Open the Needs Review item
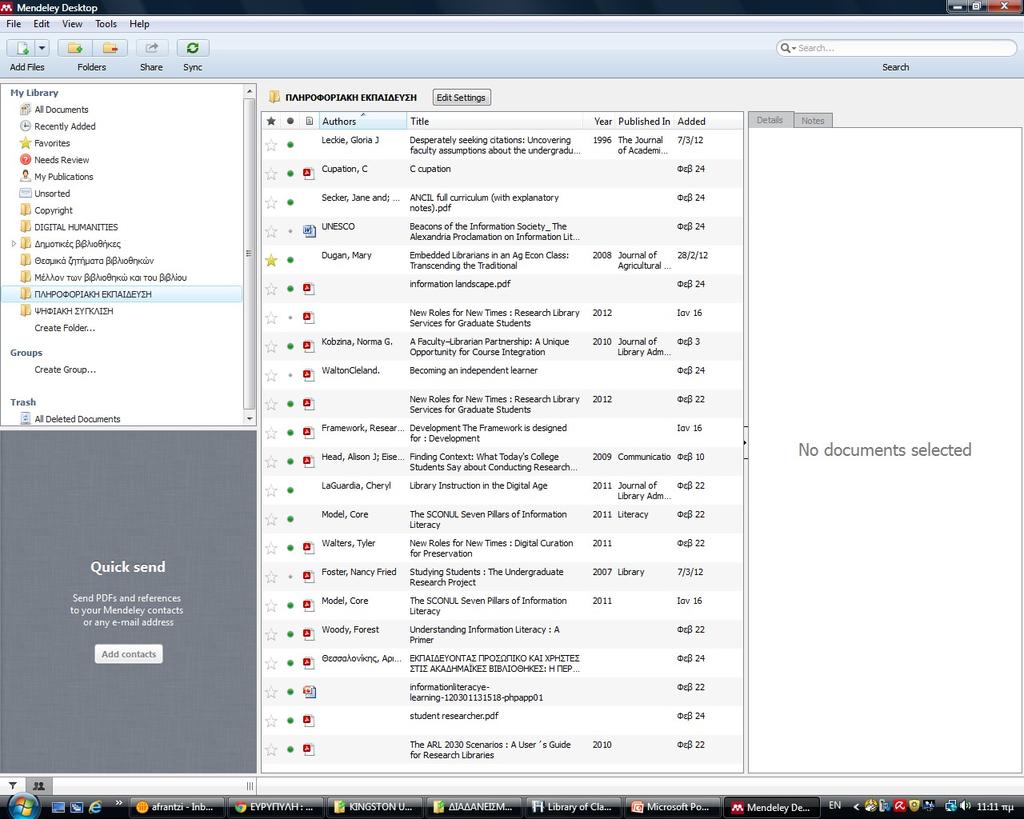The width and height of the screenshot is (1024, 819). 61,160
